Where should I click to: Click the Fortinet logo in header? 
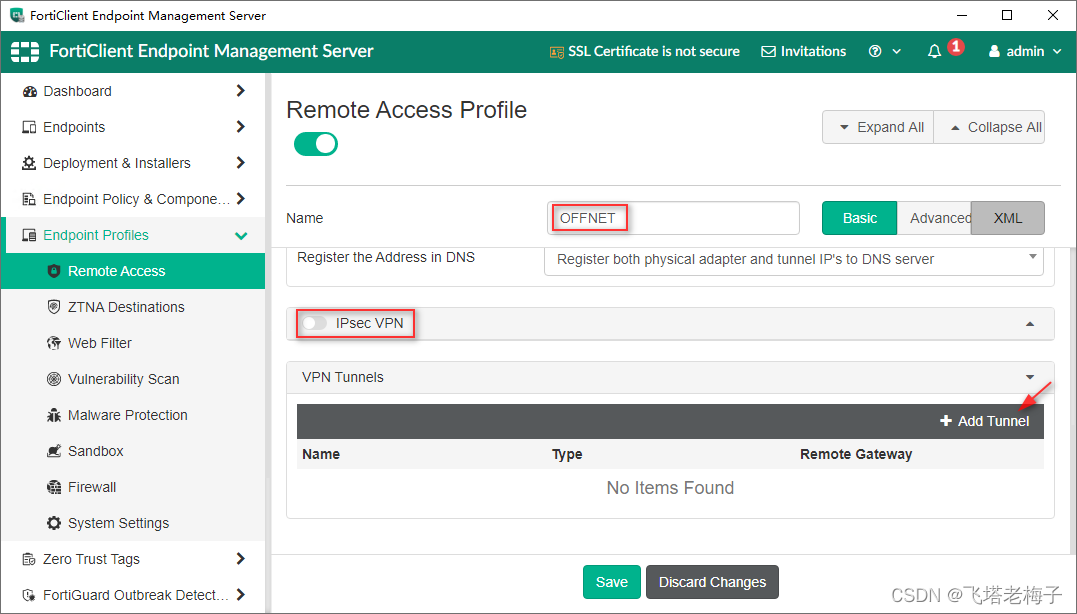25,52
